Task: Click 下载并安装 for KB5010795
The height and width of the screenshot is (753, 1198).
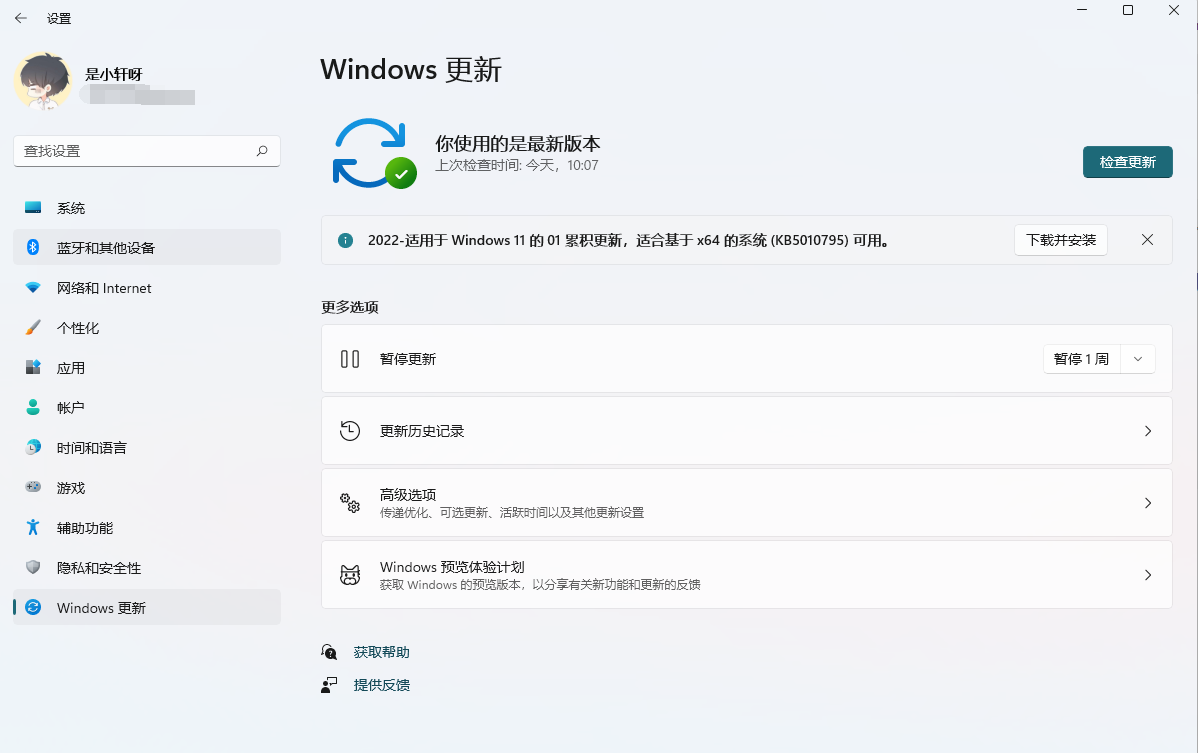Action: [1060, 240]
